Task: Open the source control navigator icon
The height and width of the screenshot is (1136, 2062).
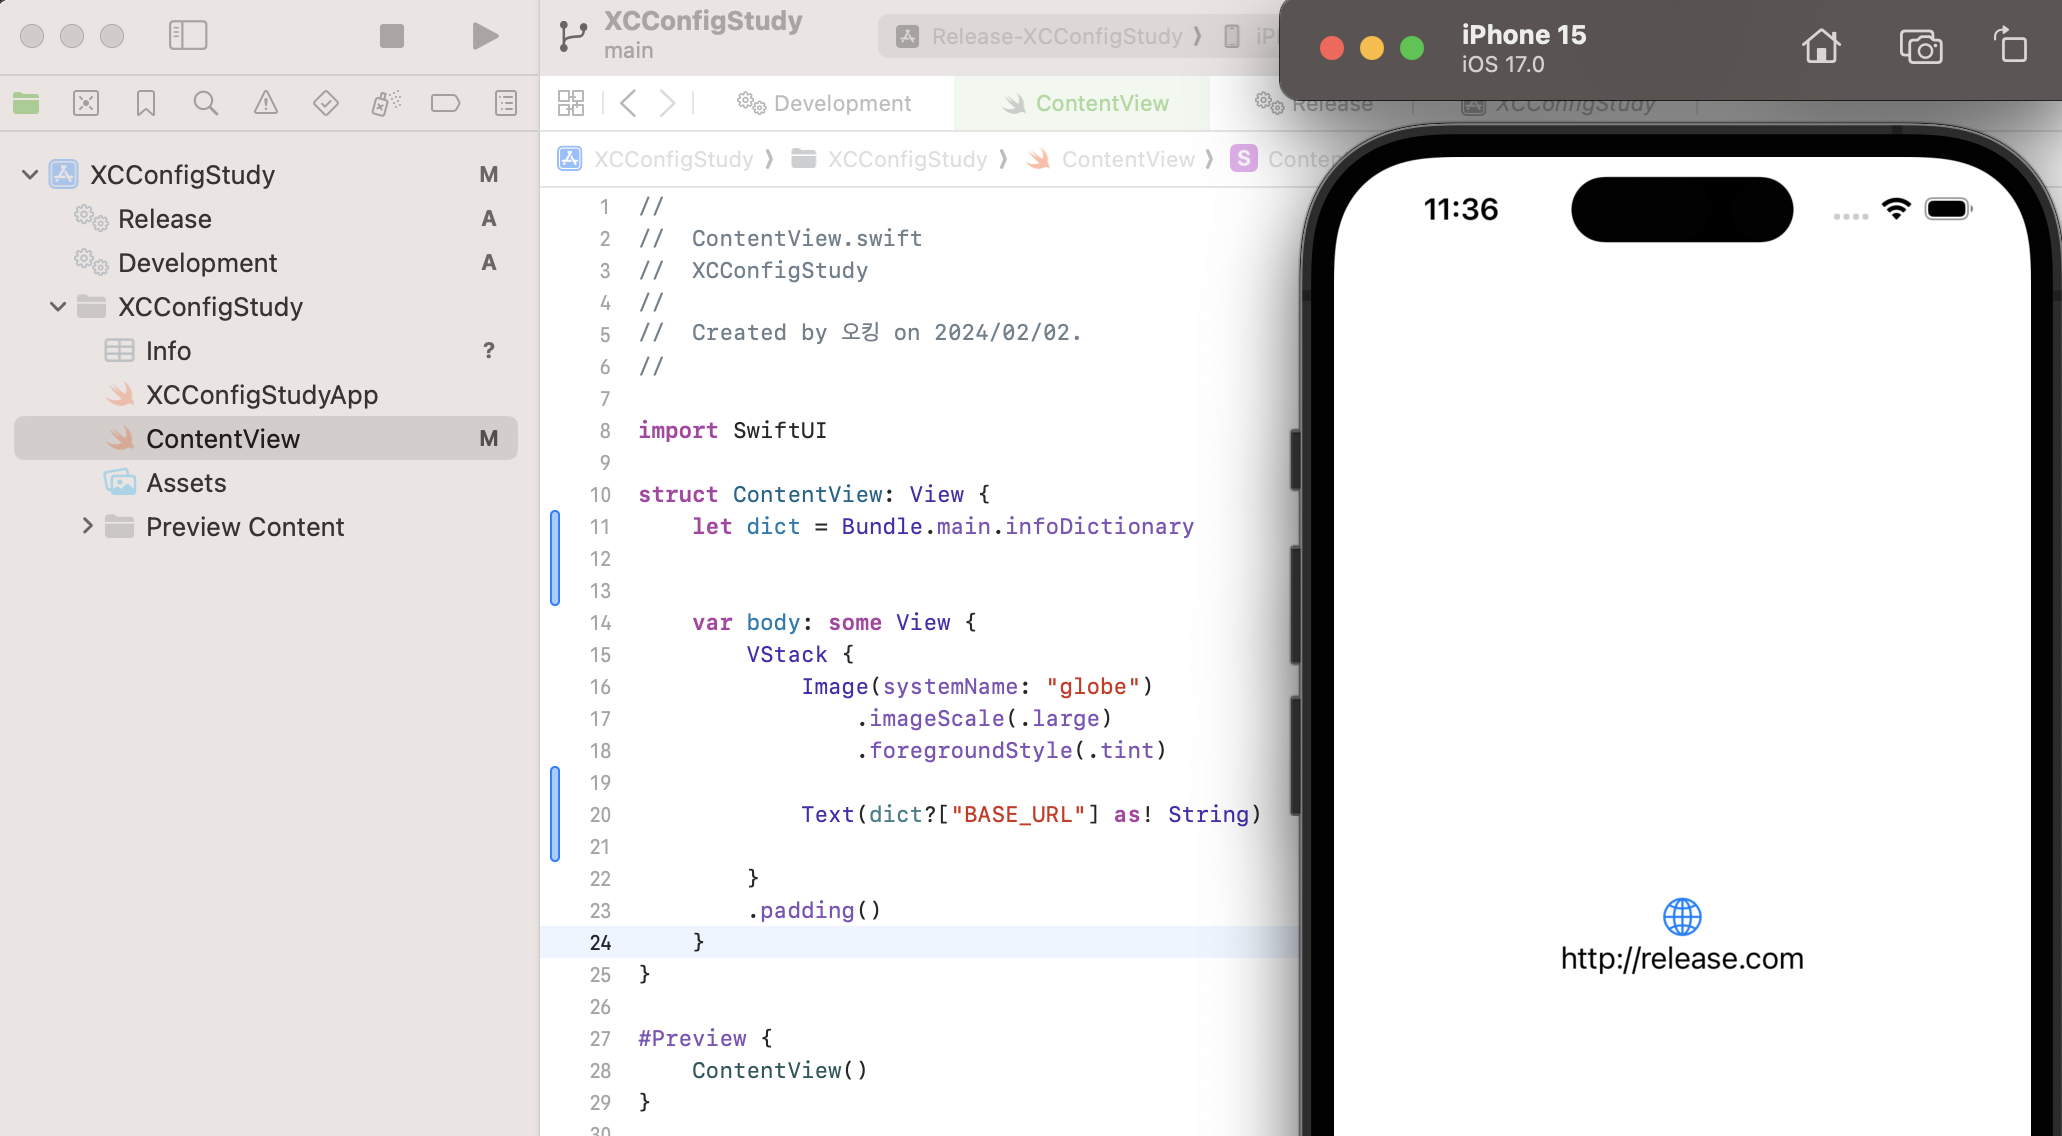Action: point(86,103)
